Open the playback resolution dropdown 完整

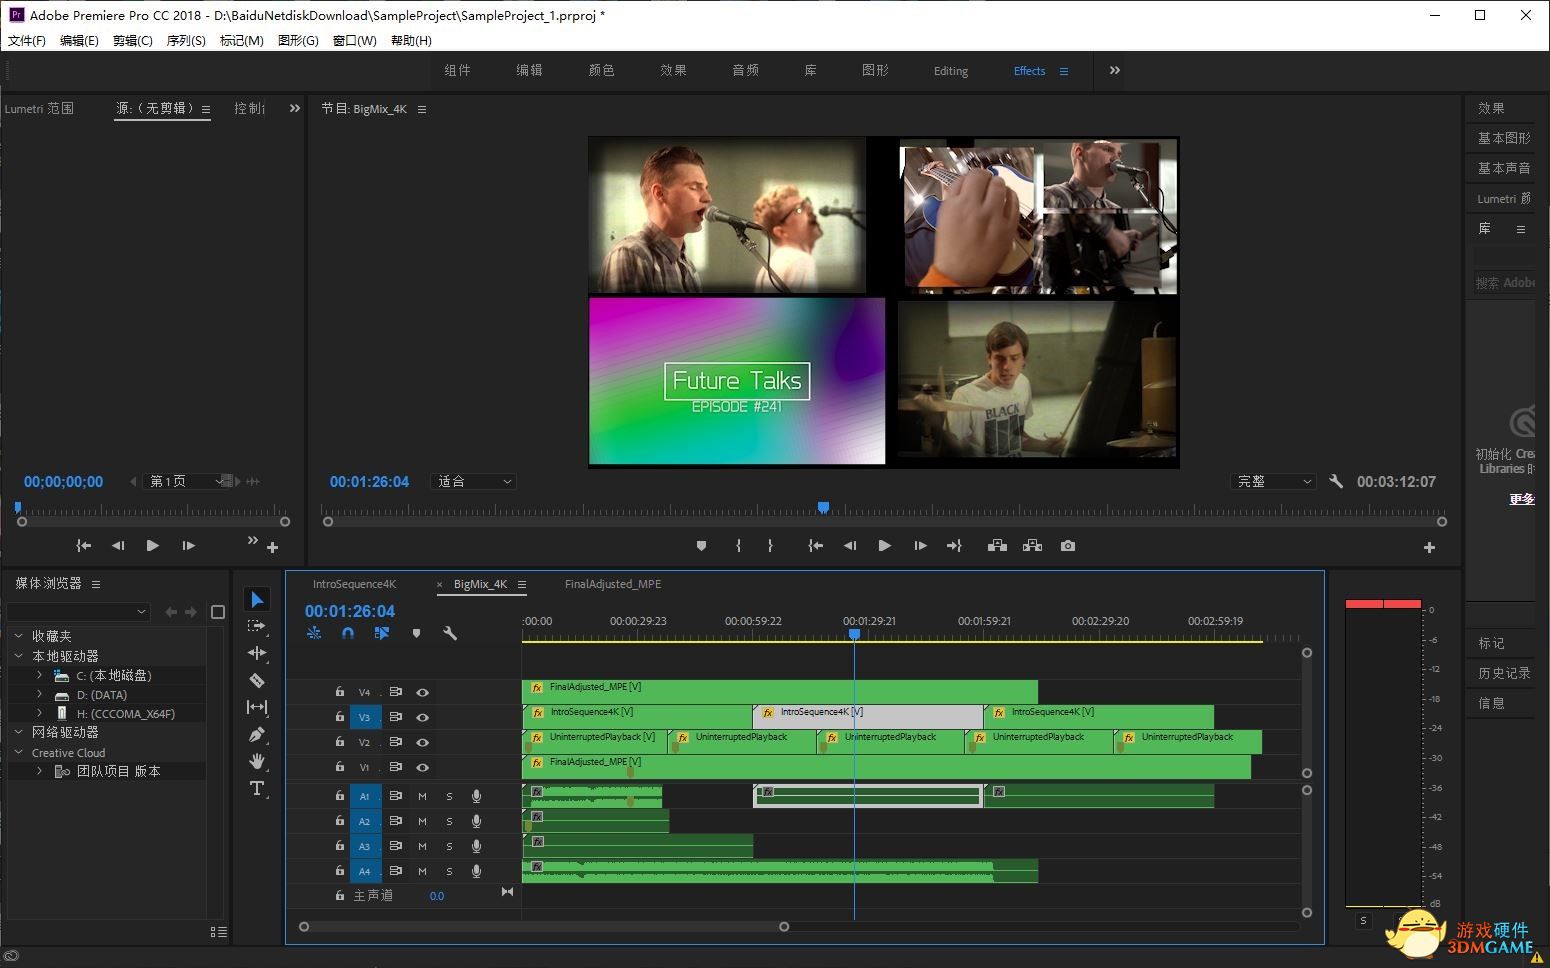(1272, 482)
